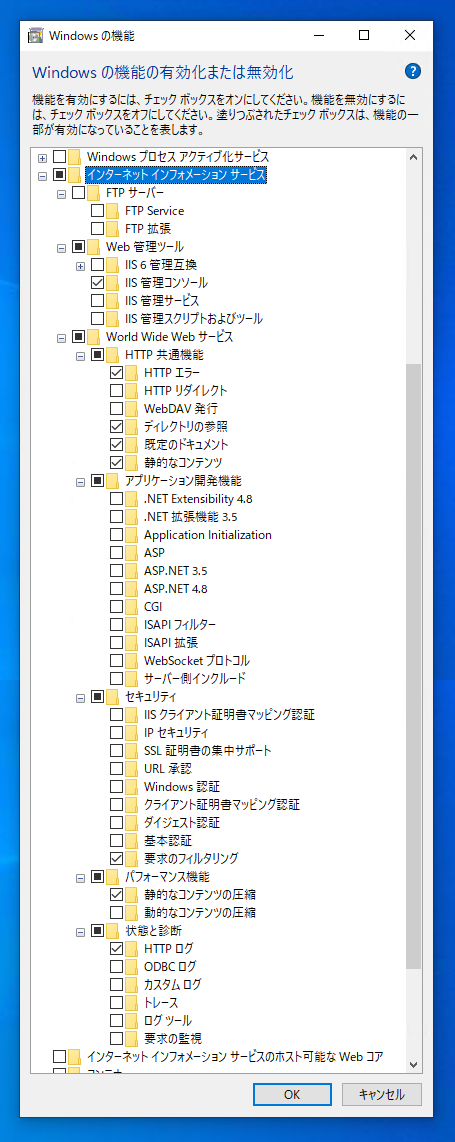Check IP セキュリティ checkbox
The width and height of the screenshot is (455, 1142).
[x=116, y=733]
